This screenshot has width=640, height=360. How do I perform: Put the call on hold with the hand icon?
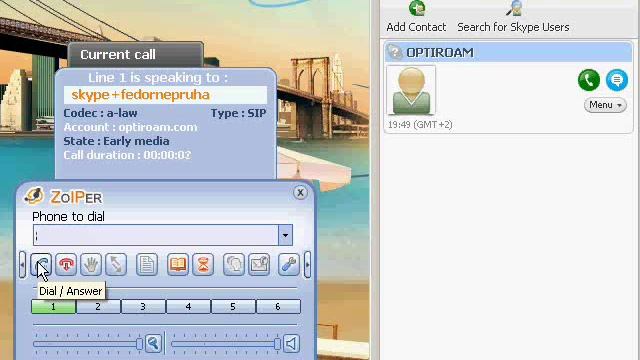point(91,264)
